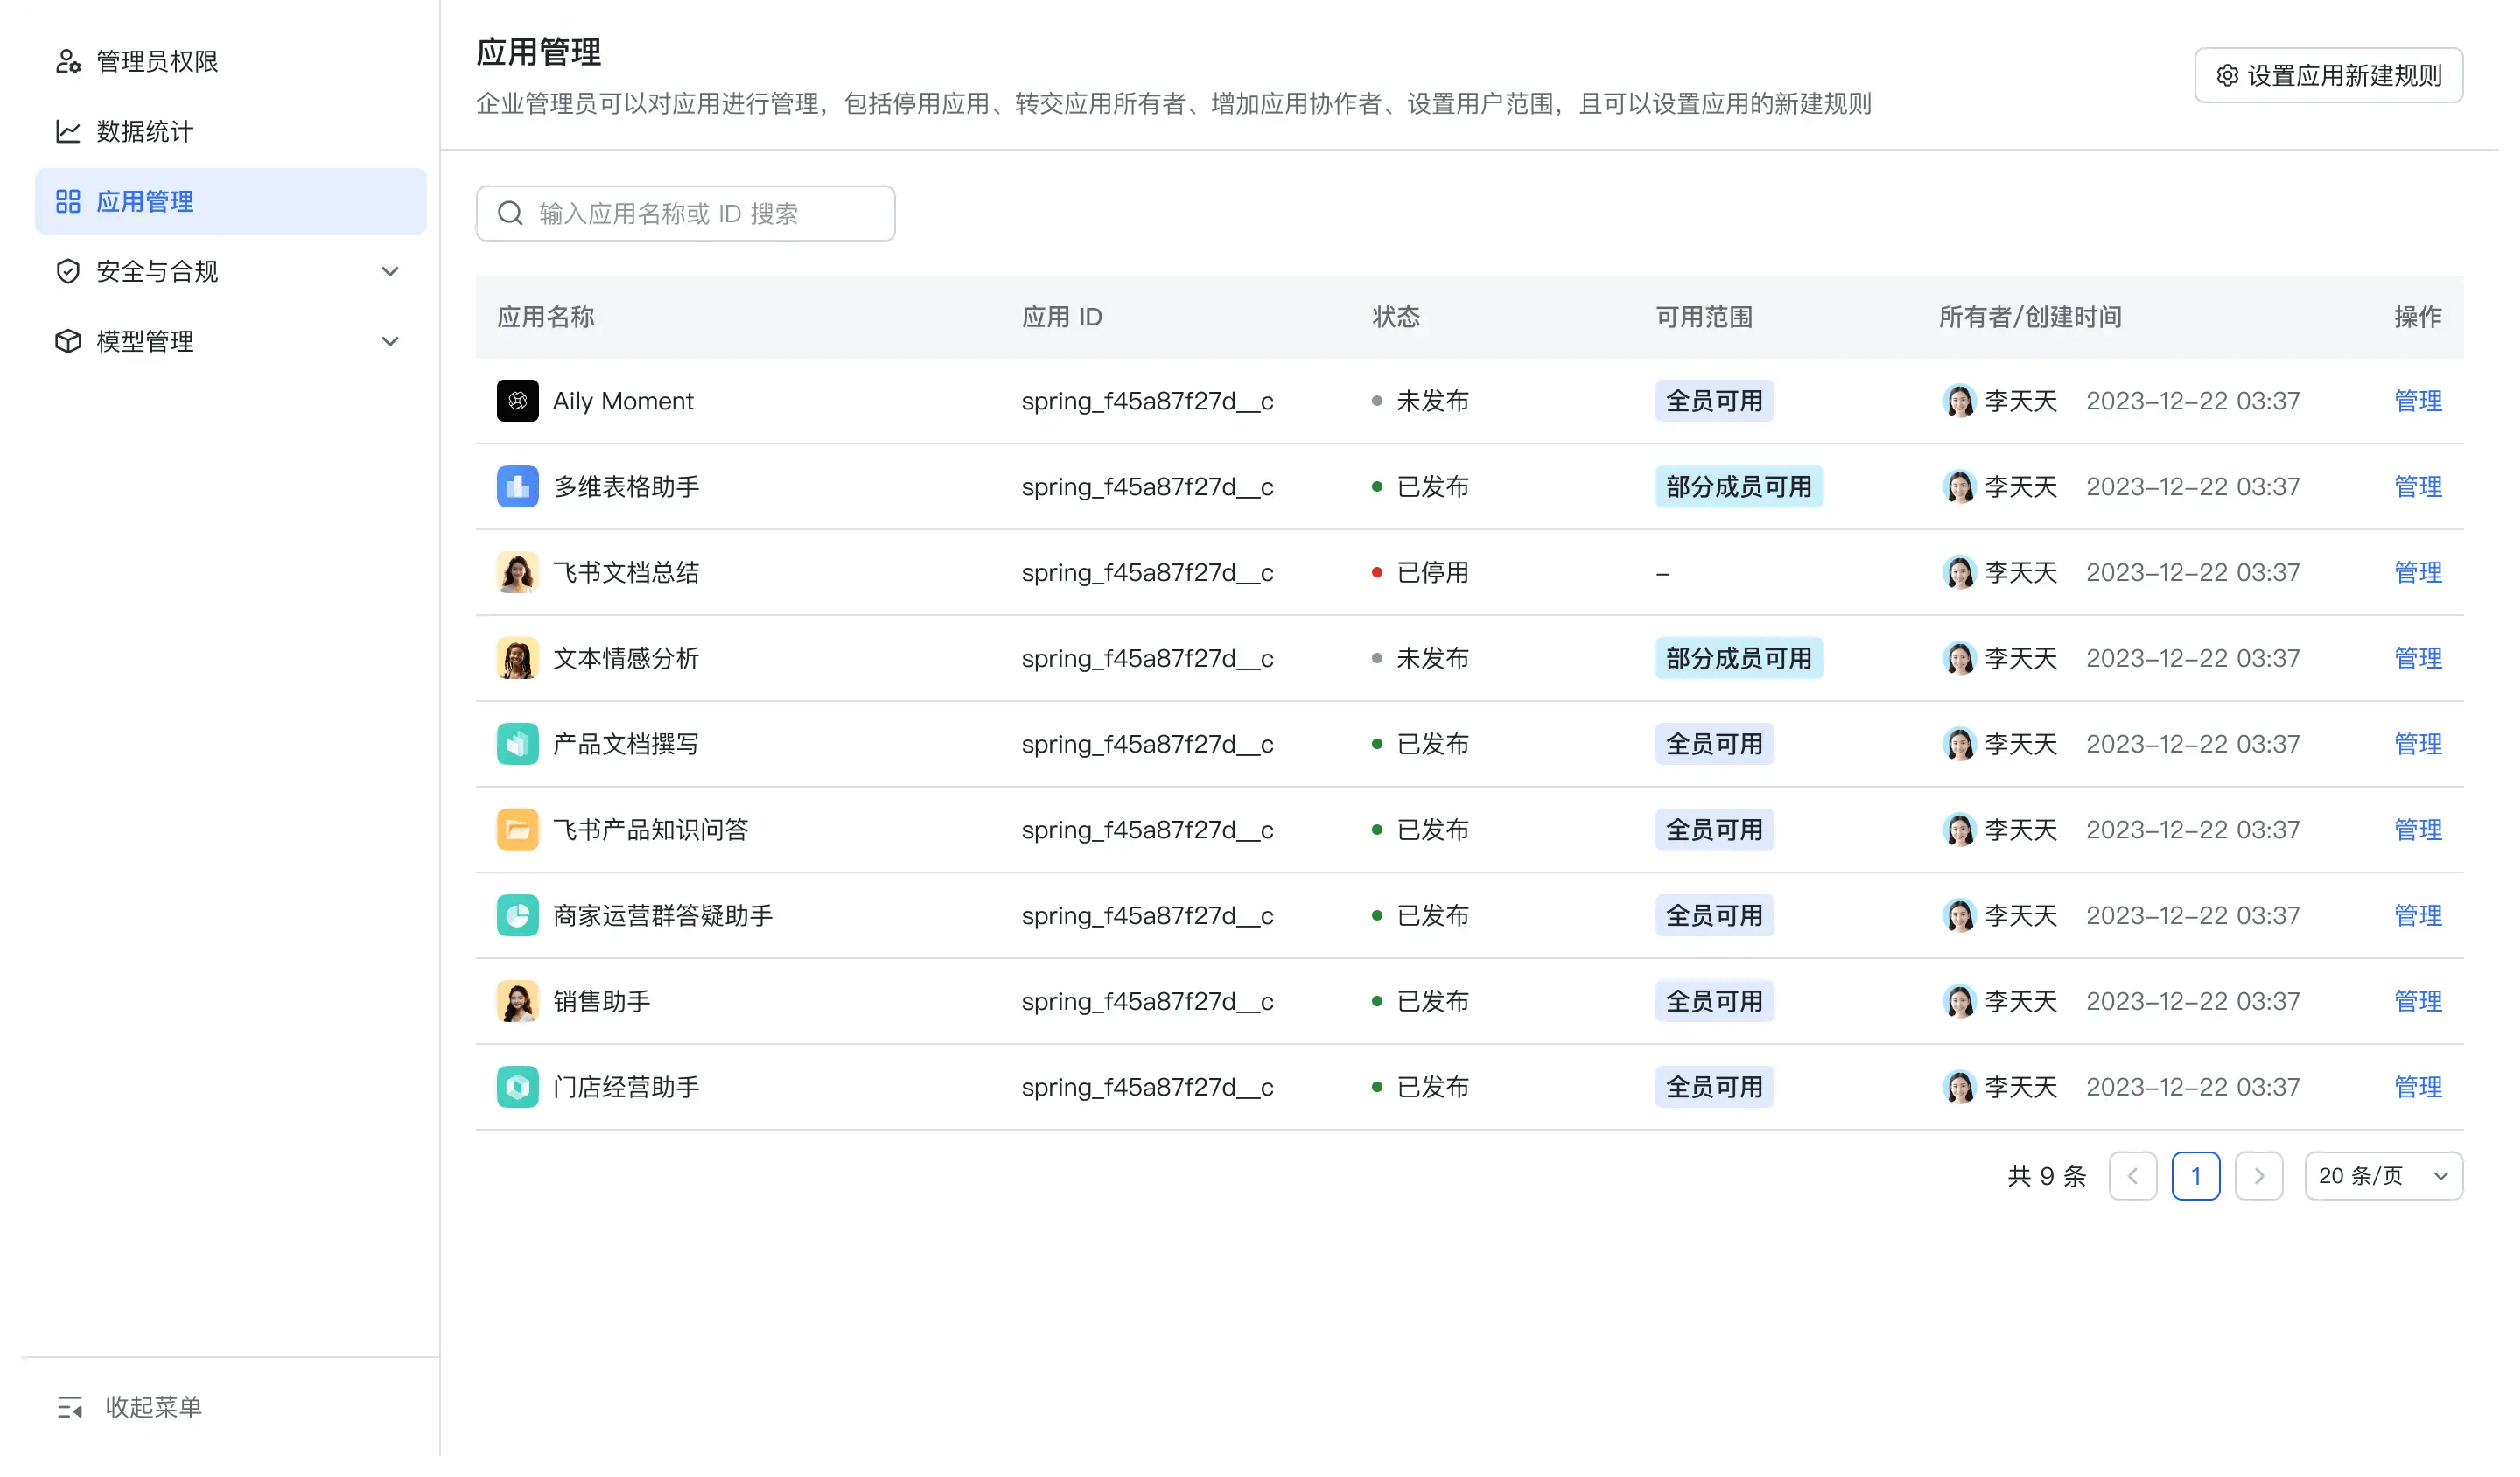Click the app name search field

pos(695,216)
